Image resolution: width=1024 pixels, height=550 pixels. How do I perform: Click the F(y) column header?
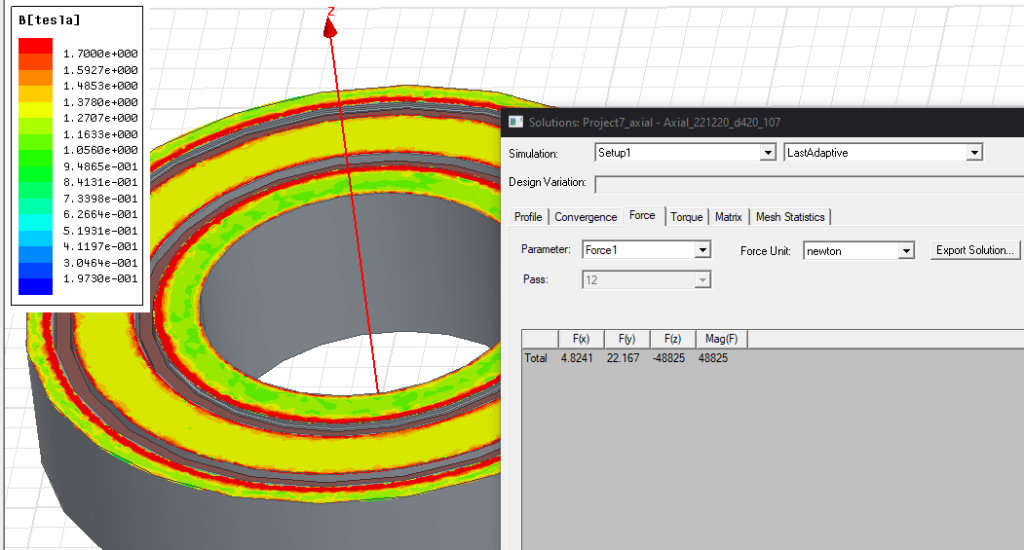point(626,339)
